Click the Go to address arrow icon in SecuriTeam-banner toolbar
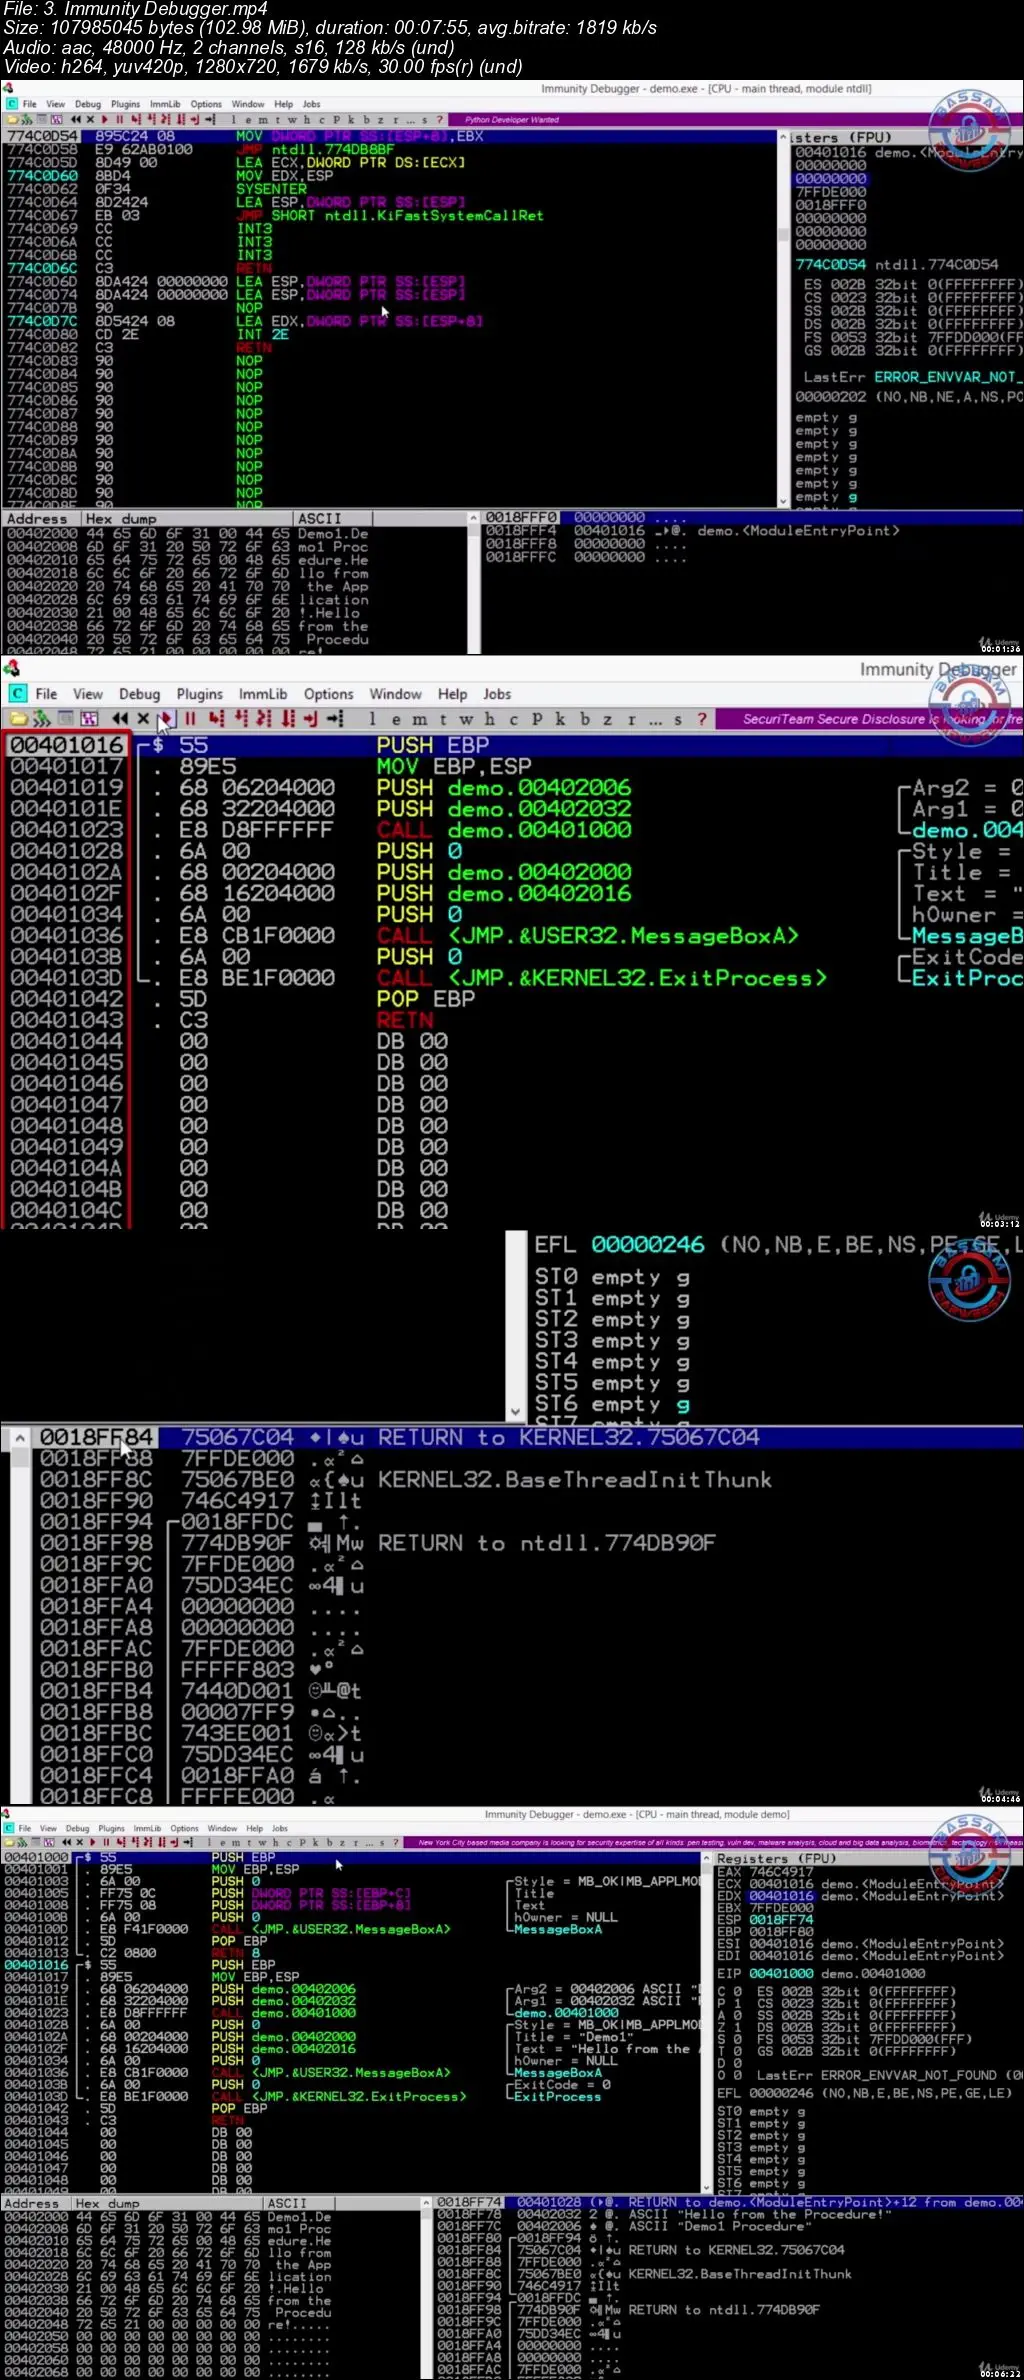The height and width of the screenshot is (2380, 1024). tap(335, 718)
